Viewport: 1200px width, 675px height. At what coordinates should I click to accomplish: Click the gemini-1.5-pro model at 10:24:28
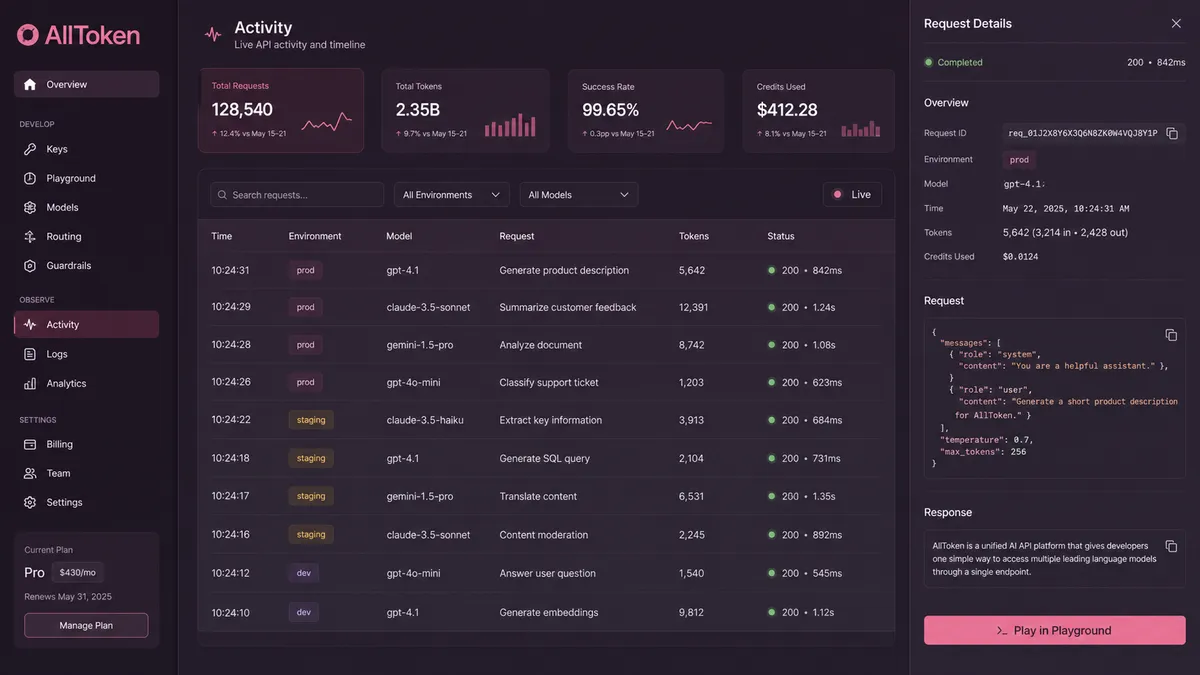click(420, 345)
